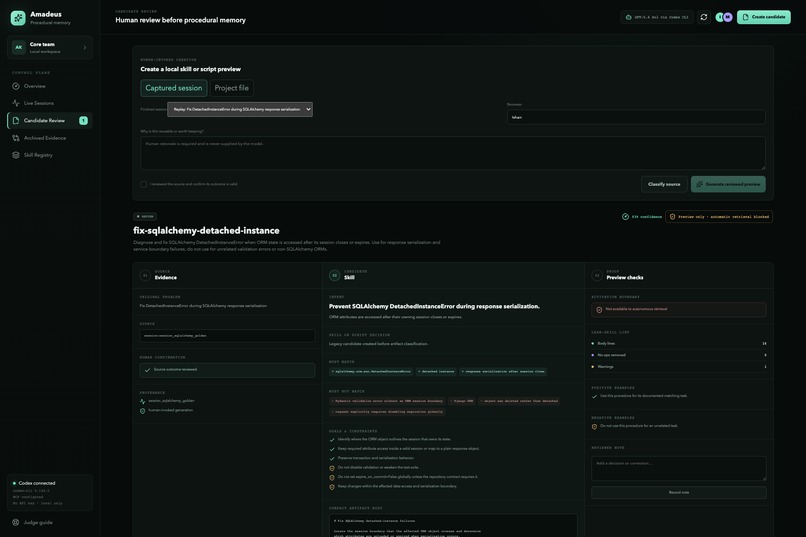Screen dimensions: 806x537
Task: Click the Reviewer name input field
Action: coord(636,117)
